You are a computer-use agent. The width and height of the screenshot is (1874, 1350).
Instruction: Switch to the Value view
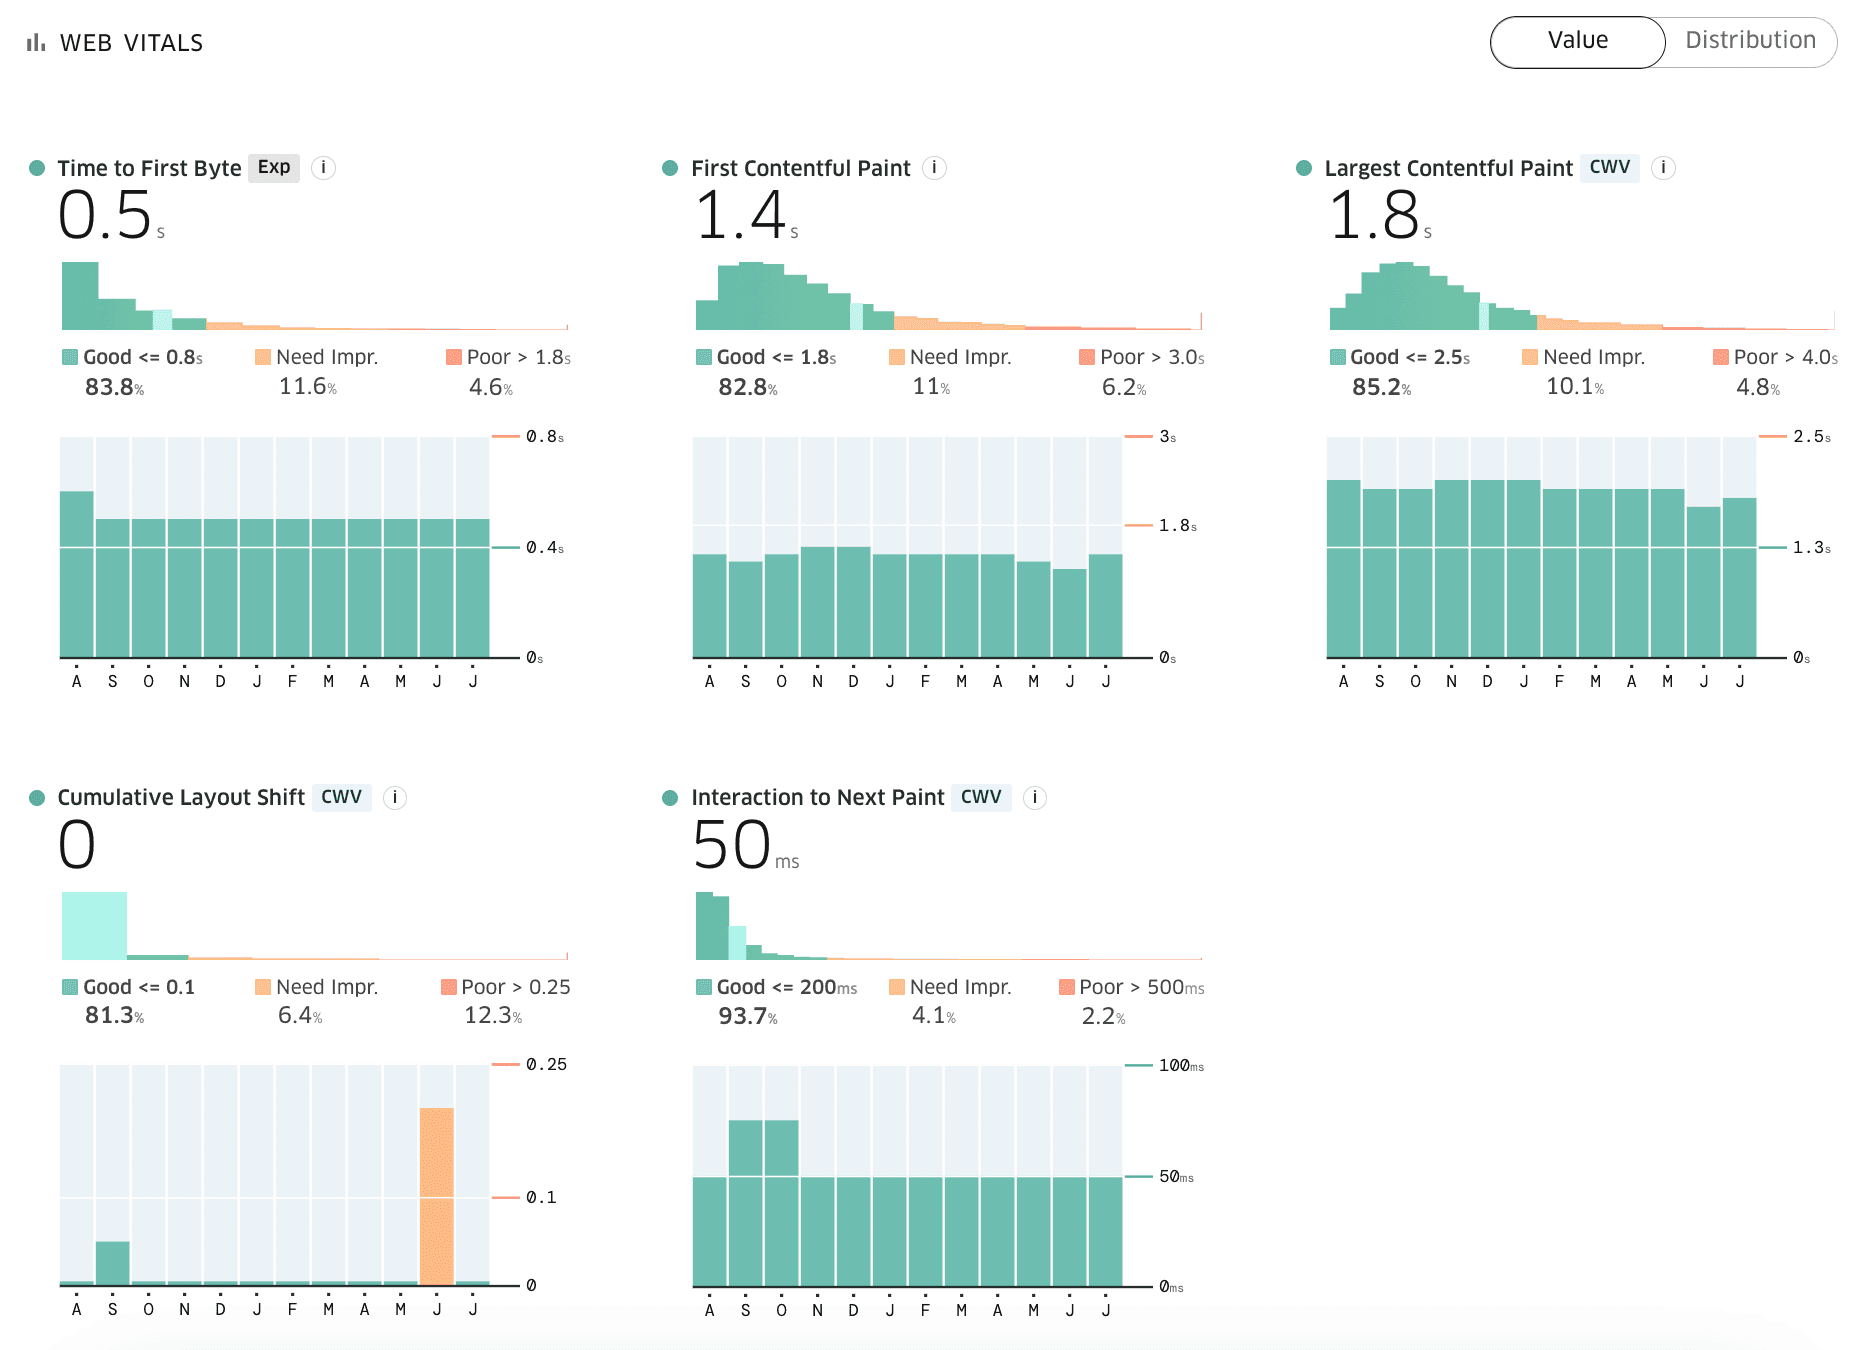click(1577, 42)
